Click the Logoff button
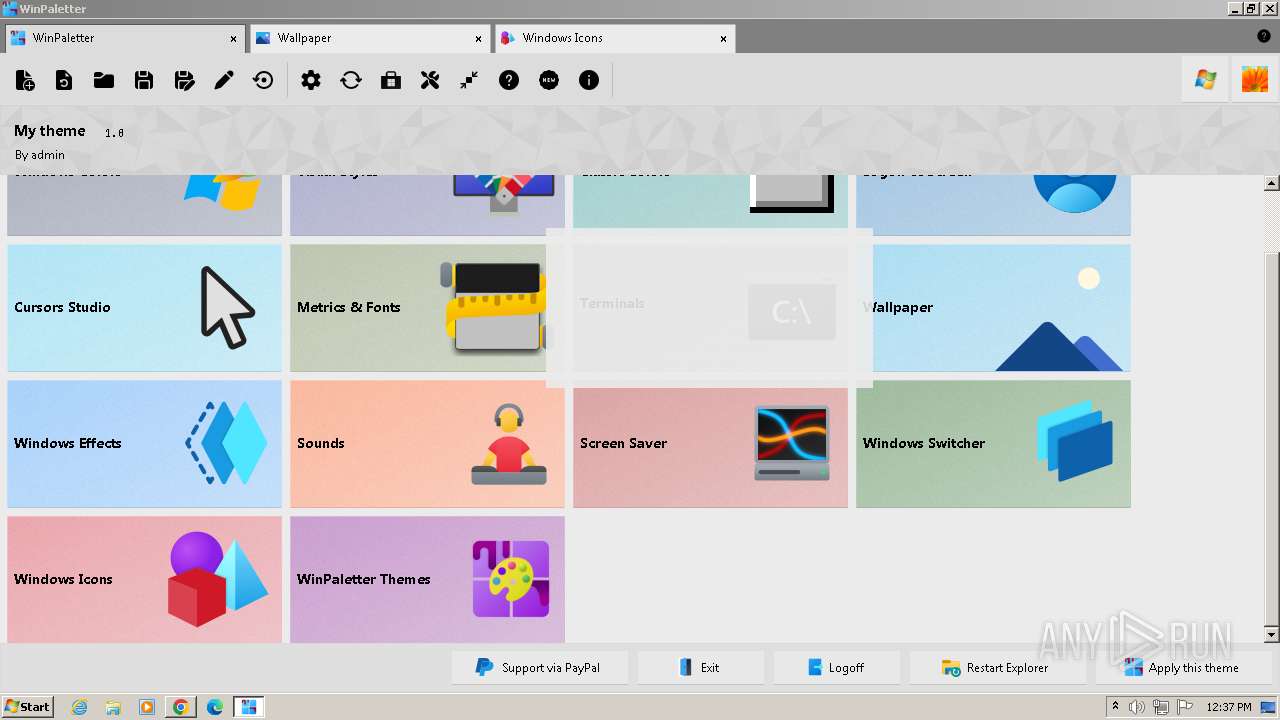1280x720 pixels. (837, 668)
